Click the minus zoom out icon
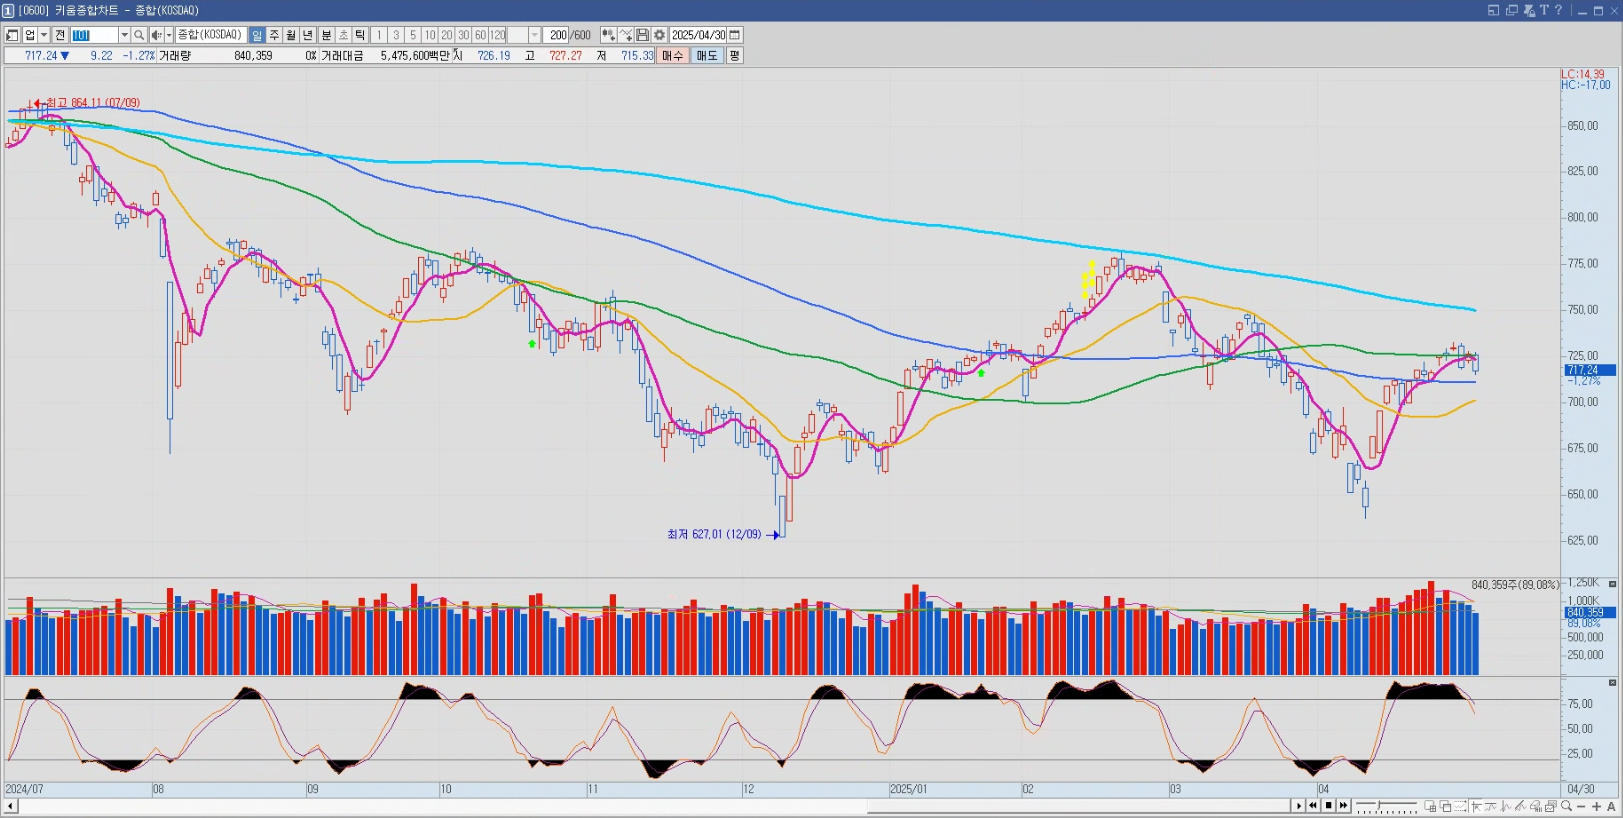This screenshot has height=818, width=1623. pyautogui.click(x=1581, y=806)
